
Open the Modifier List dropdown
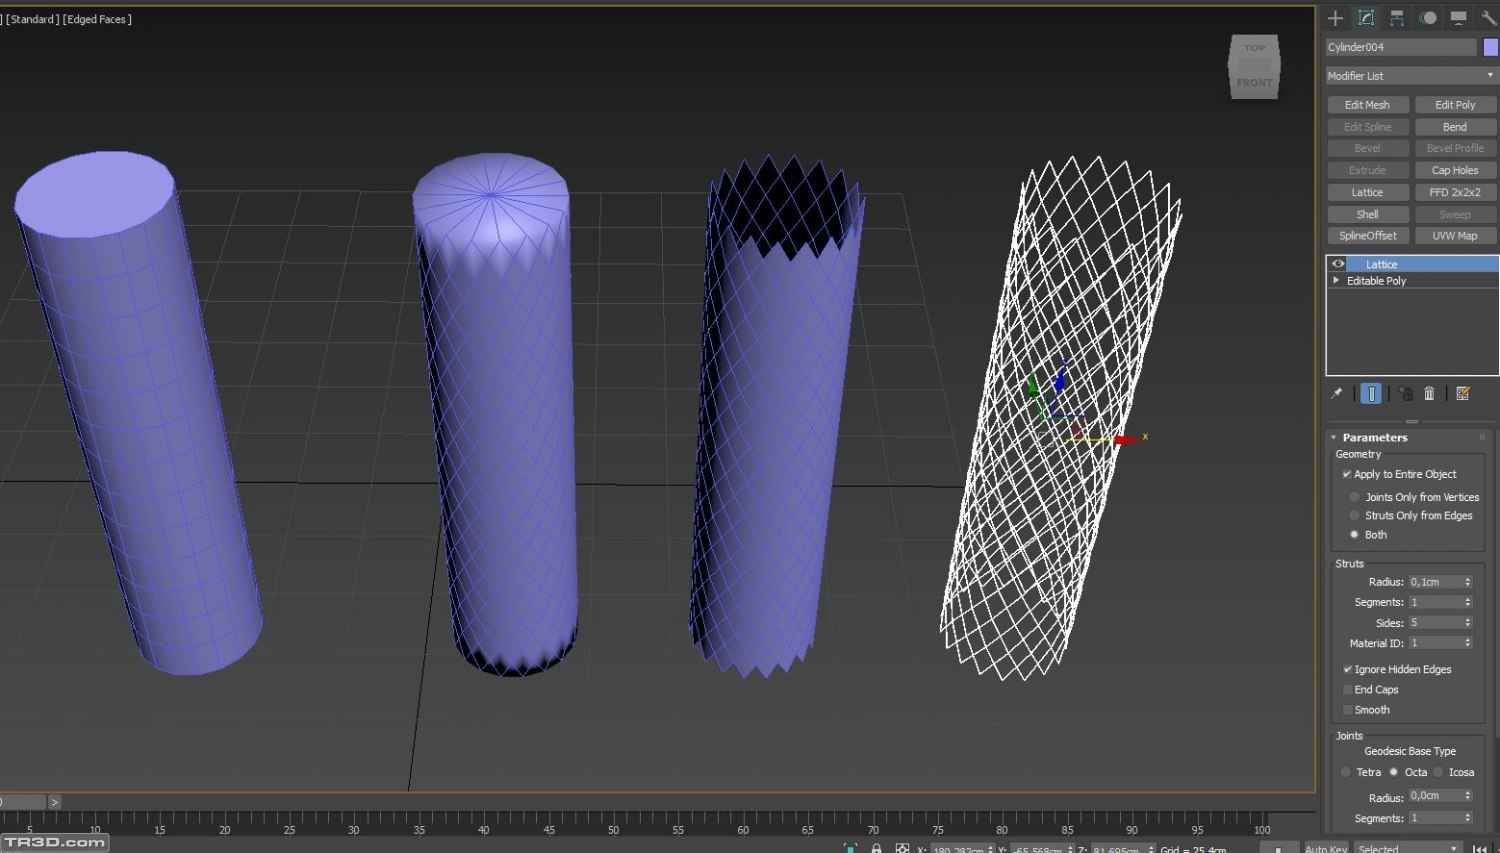(1410, 76)
